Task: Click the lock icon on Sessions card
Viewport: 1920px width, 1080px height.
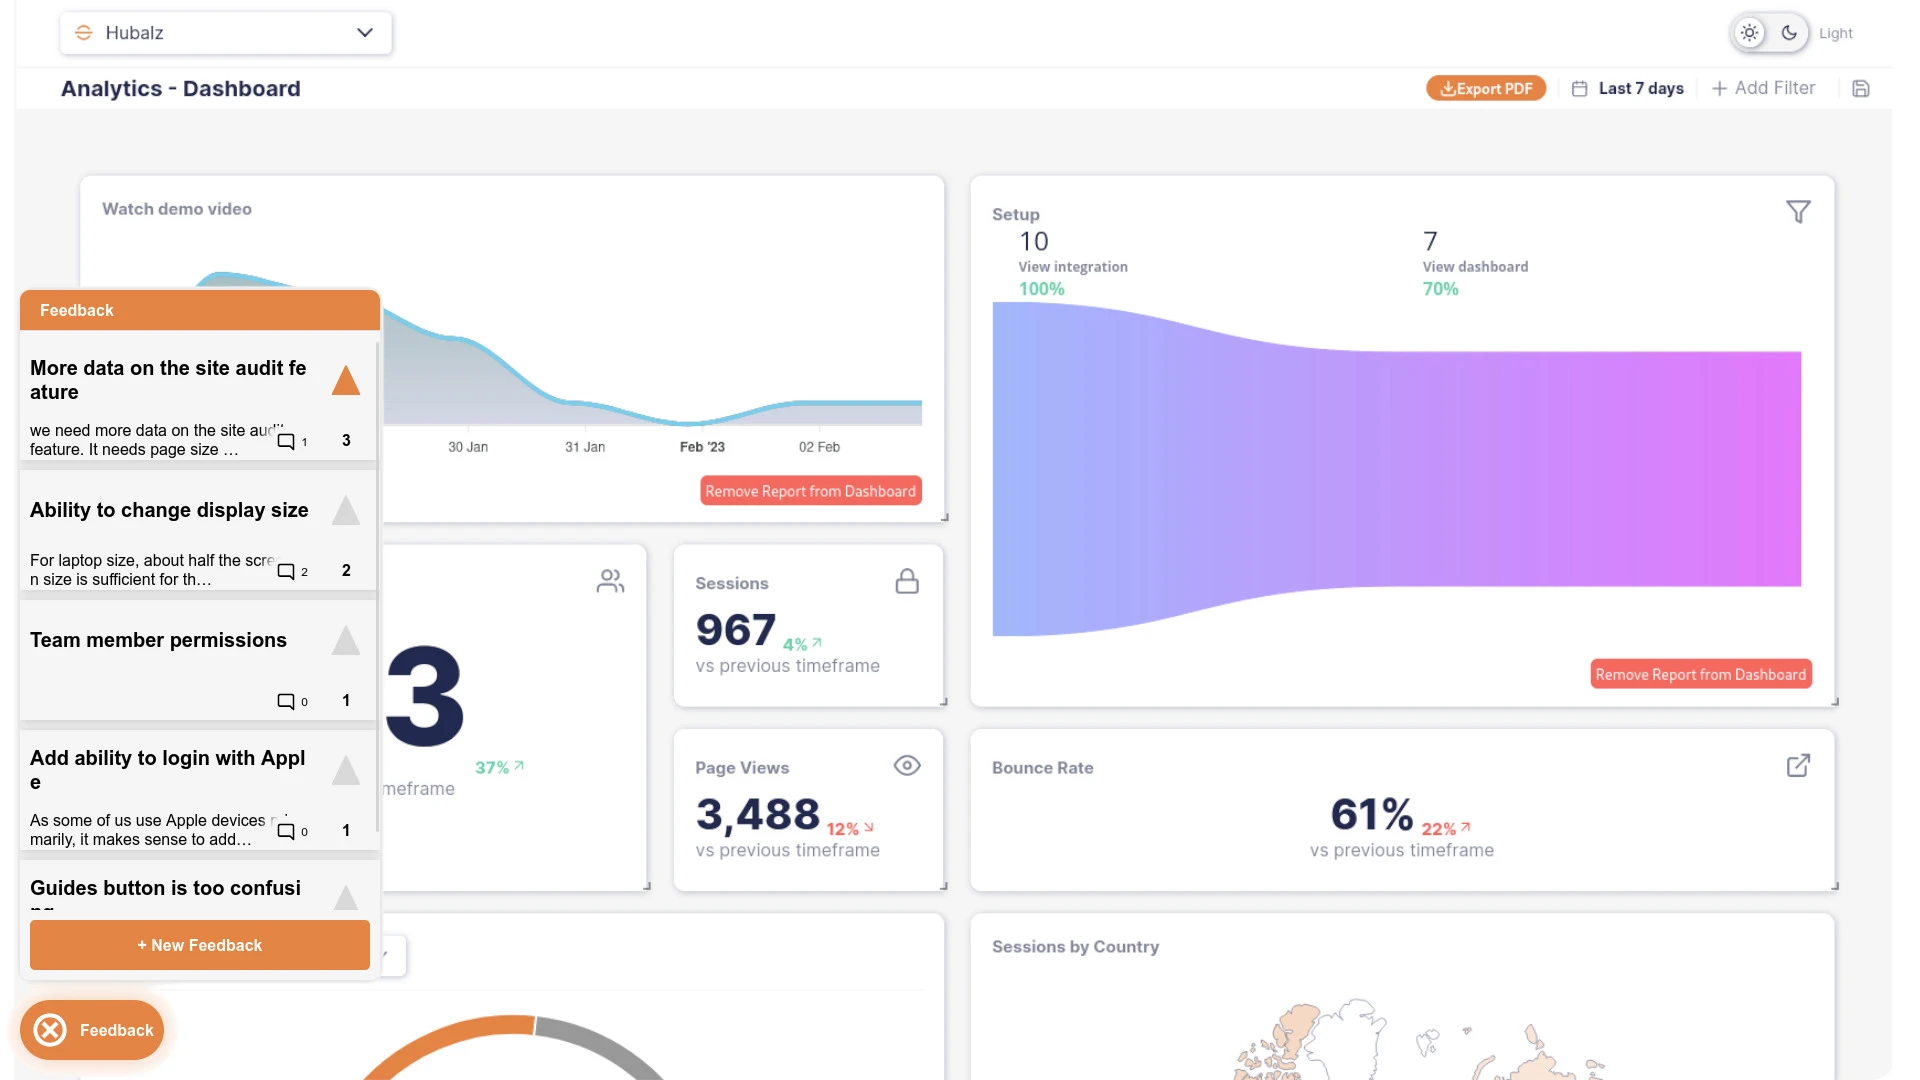Action: (x=907, y=581)
